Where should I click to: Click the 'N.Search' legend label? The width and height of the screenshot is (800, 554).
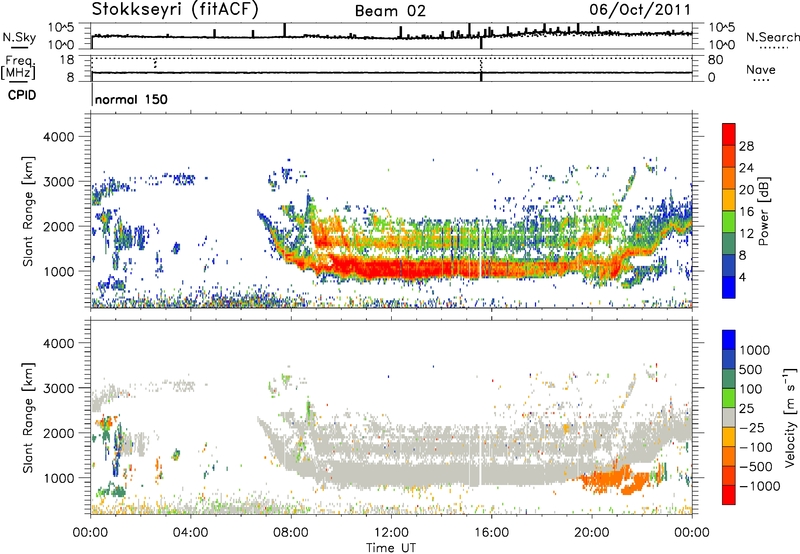tap(773, 37)
